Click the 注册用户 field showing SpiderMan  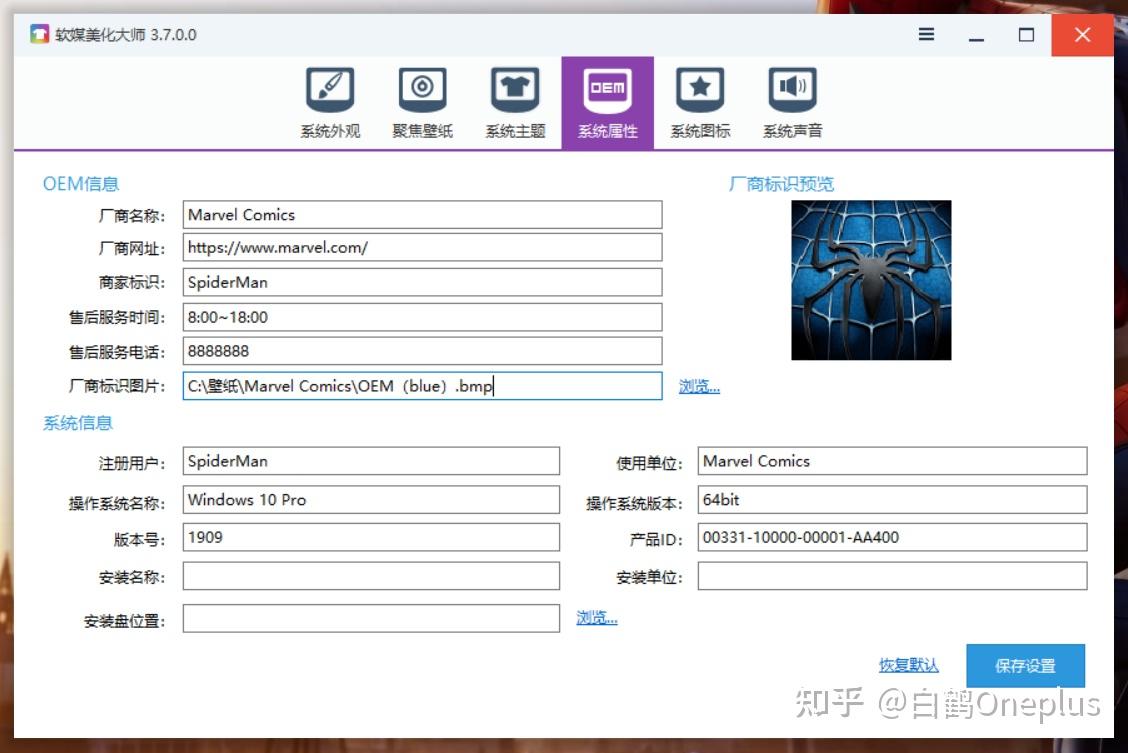(370, 461)
